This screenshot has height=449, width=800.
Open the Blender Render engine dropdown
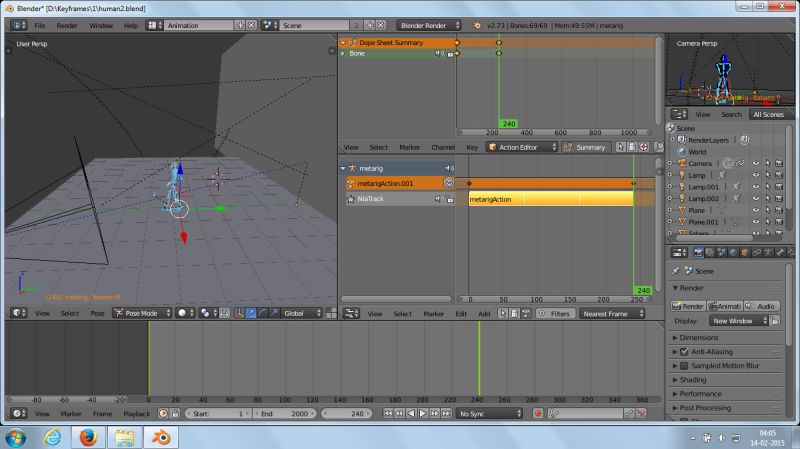click(x=429, y=25)
